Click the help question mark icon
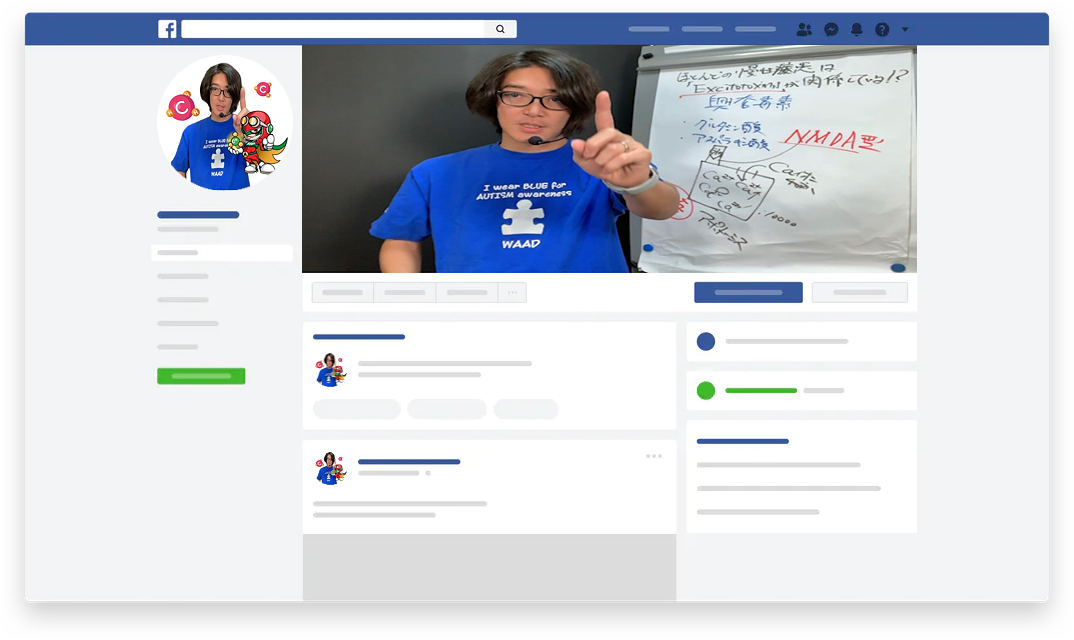Viewport: 1074px width, 640px height. point(882,30)
